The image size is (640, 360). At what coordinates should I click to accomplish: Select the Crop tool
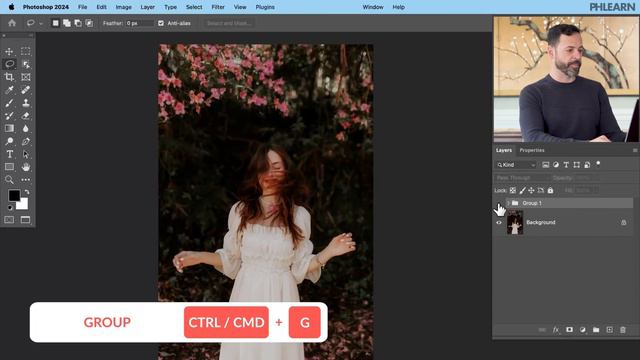point(9,77)
